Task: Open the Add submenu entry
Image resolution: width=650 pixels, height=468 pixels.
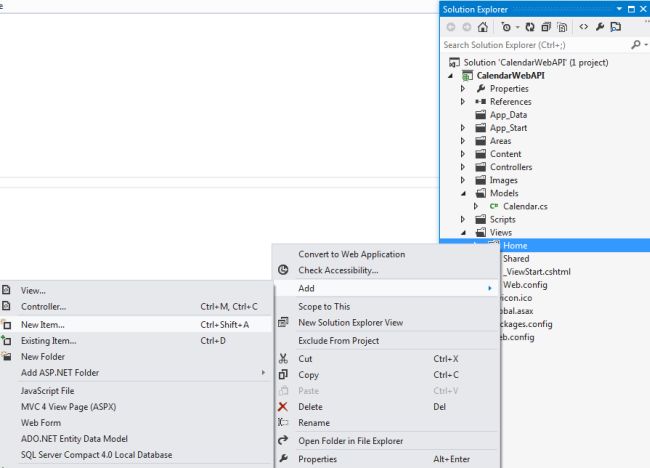Action: (386, 288)
